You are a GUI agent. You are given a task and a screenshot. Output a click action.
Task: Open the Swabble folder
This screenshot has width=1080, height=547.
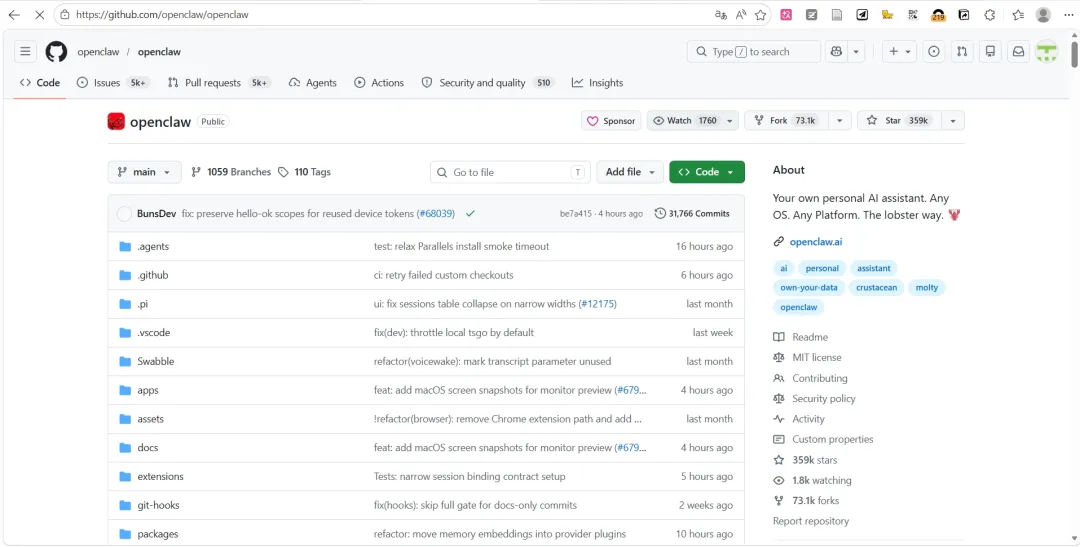click(156, 361)
